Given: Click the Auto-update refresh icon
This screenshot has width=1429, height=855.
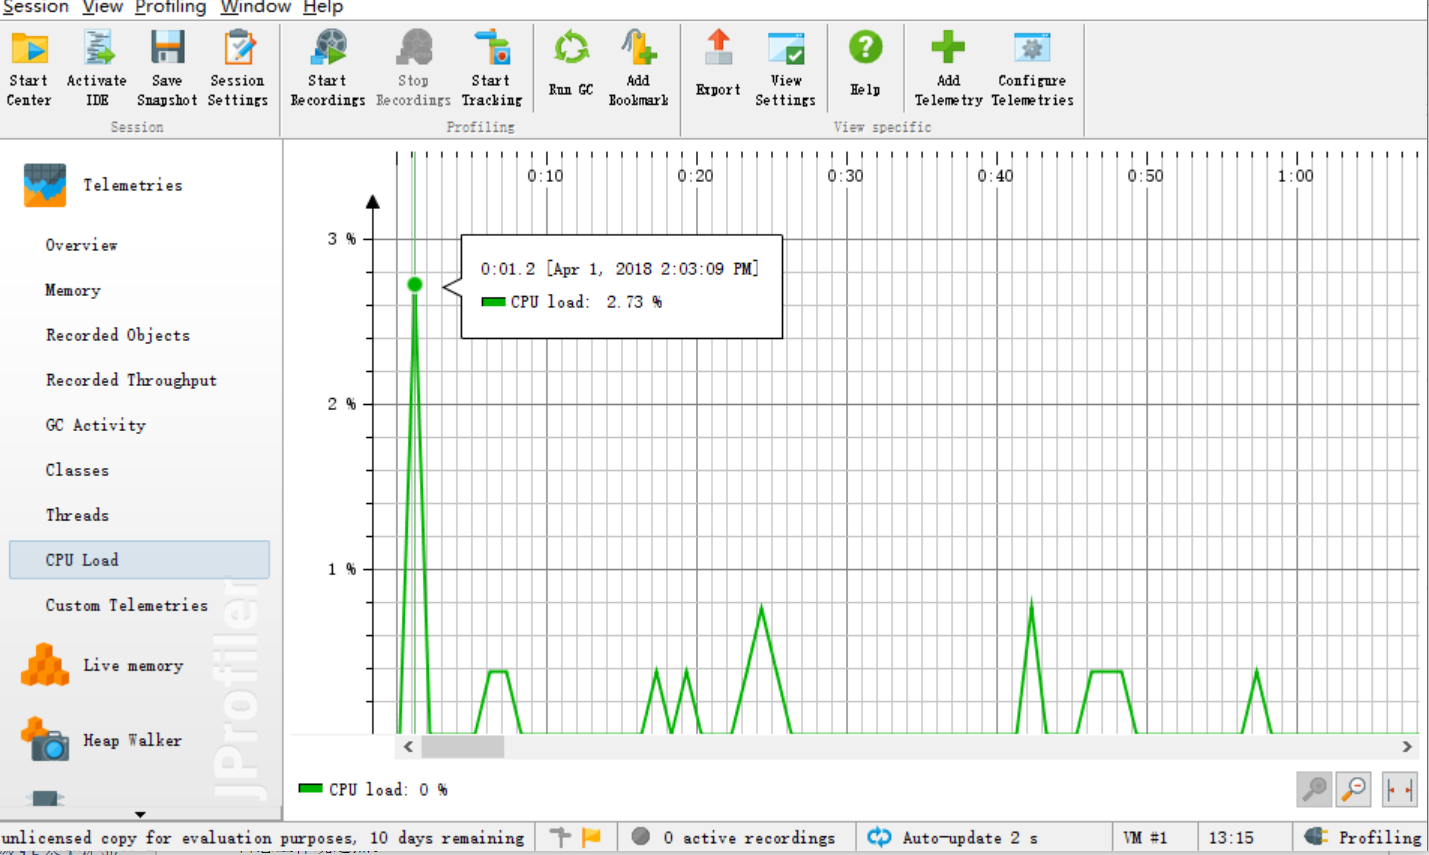Looking at the screenshot, I should (879, 837).
